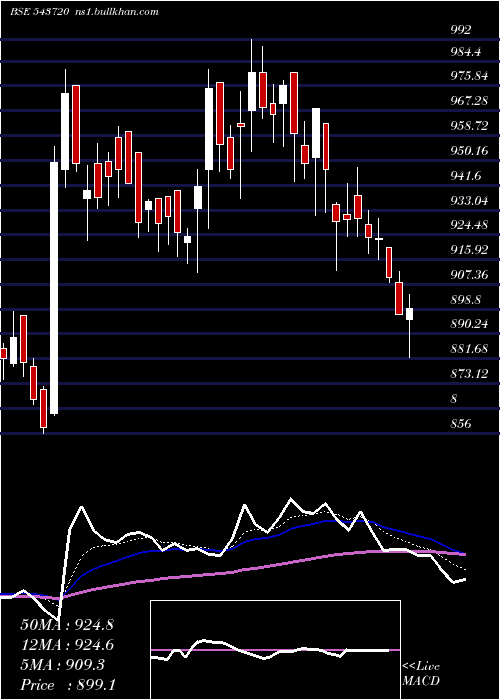This screenshot has height=700, width=500.
Task: Click the <<Live MACD label
Action: [x=421, y=674]
